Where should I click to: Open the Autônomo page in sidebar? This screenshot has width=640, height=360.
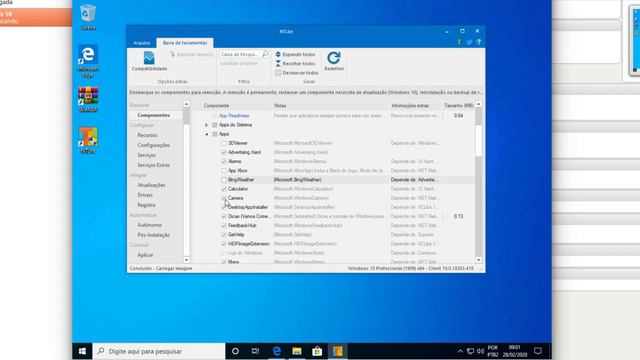(149, 225)
